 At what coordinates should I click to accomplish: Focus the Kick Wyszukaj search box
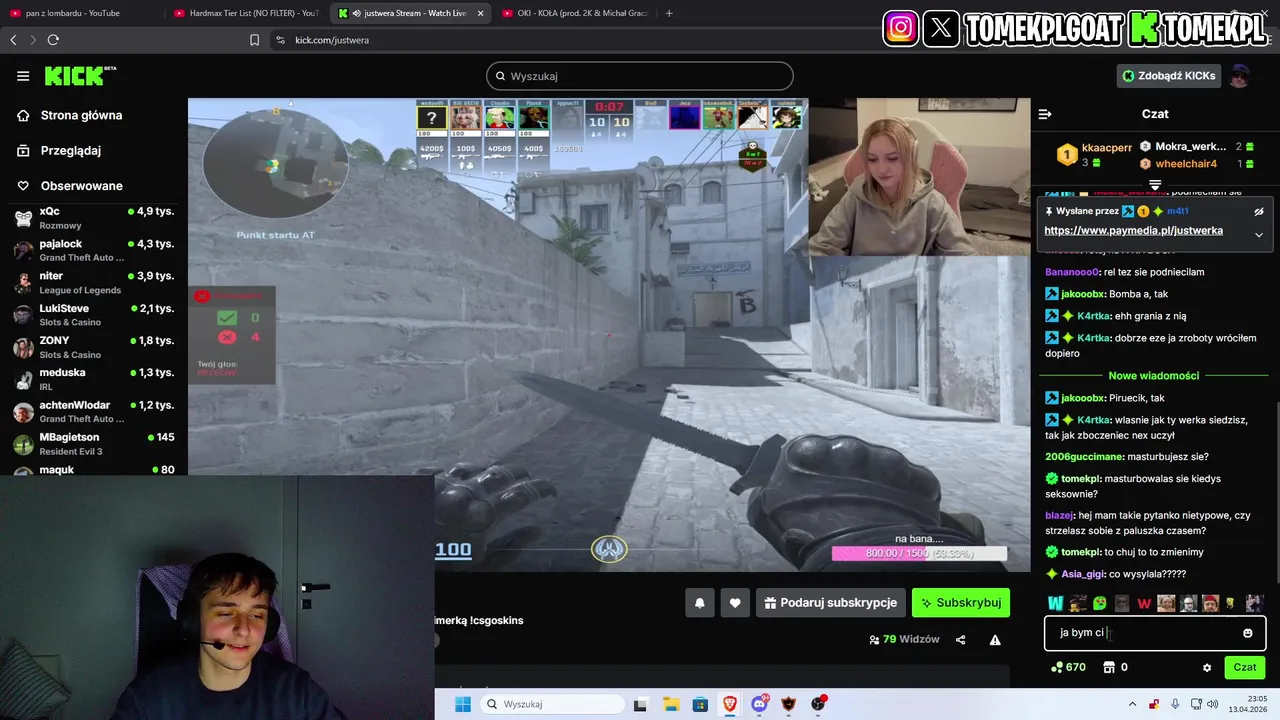tap(640, 76)
